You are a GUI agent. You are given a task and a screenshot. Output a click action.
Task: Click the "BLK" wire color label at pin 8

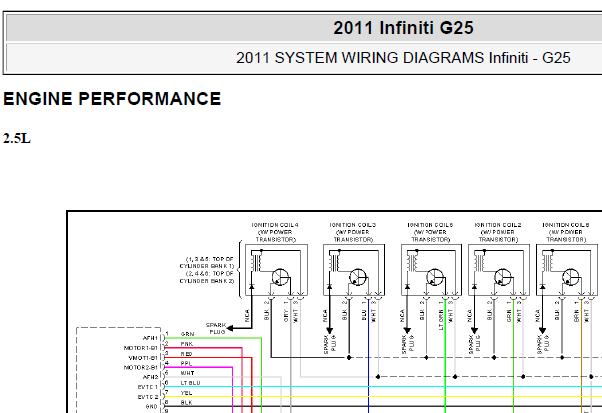[x=187, y=403]
